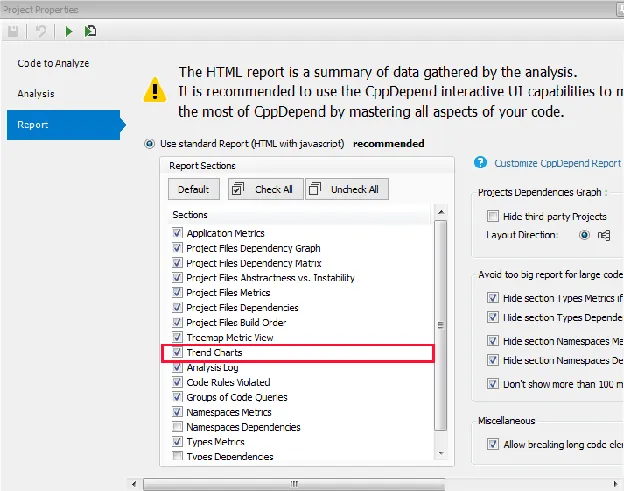The height and width of the screenshot is (491, 624).
Task: Click the Undo icon in toolbar
Action: click(x=41, y=31)
